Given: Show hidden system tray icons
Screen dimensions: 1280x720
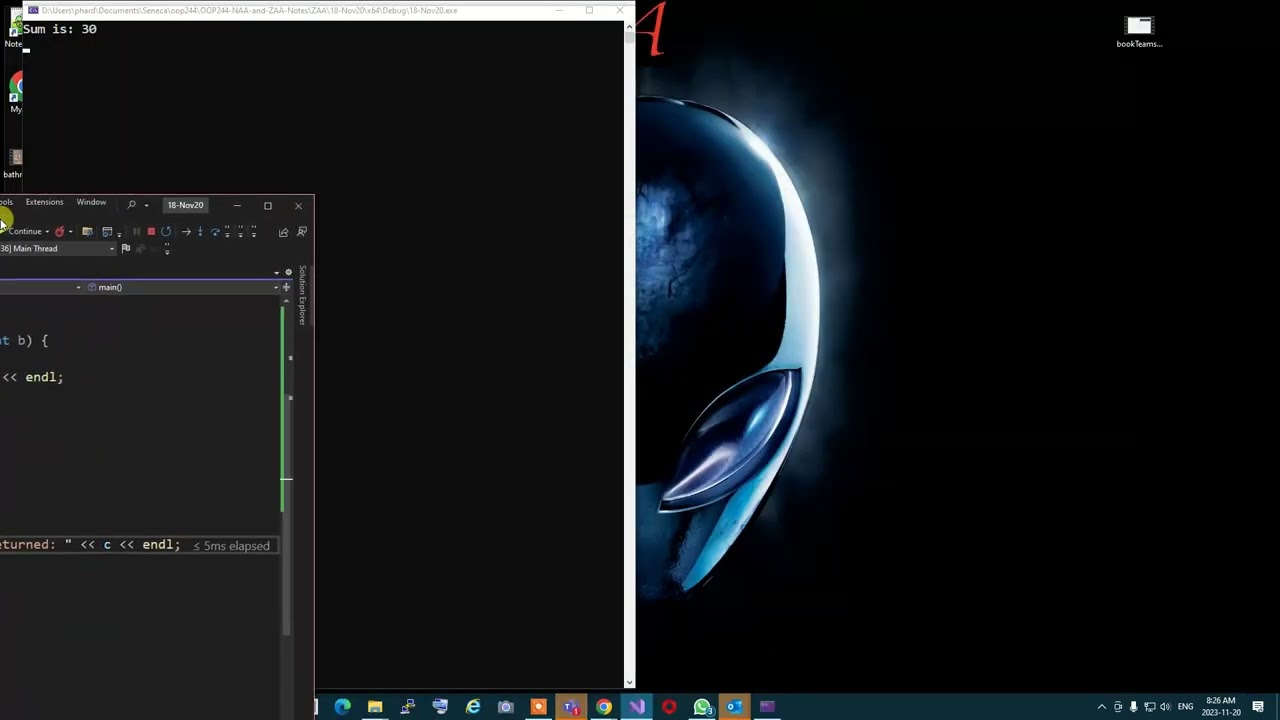Looking at the screenshot, I should 1102,707.
